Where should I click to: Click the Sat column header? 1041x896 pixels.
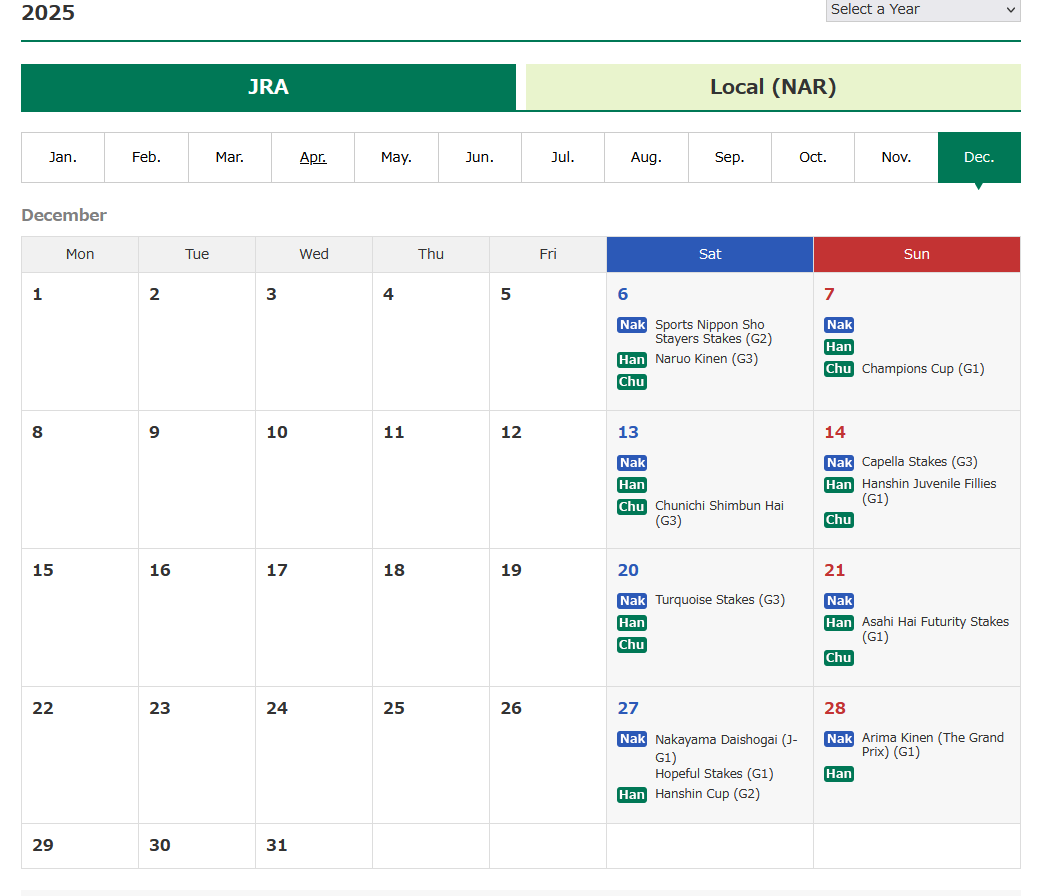pos(710,255)
